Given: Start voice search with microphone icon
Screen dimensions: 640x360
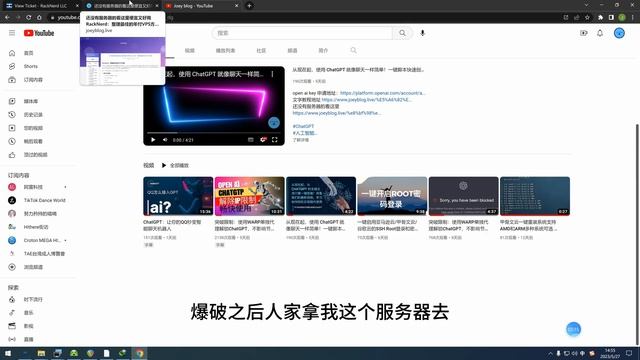Looking at the screenshot, I should pyautogui.click(x=422, y=33).
